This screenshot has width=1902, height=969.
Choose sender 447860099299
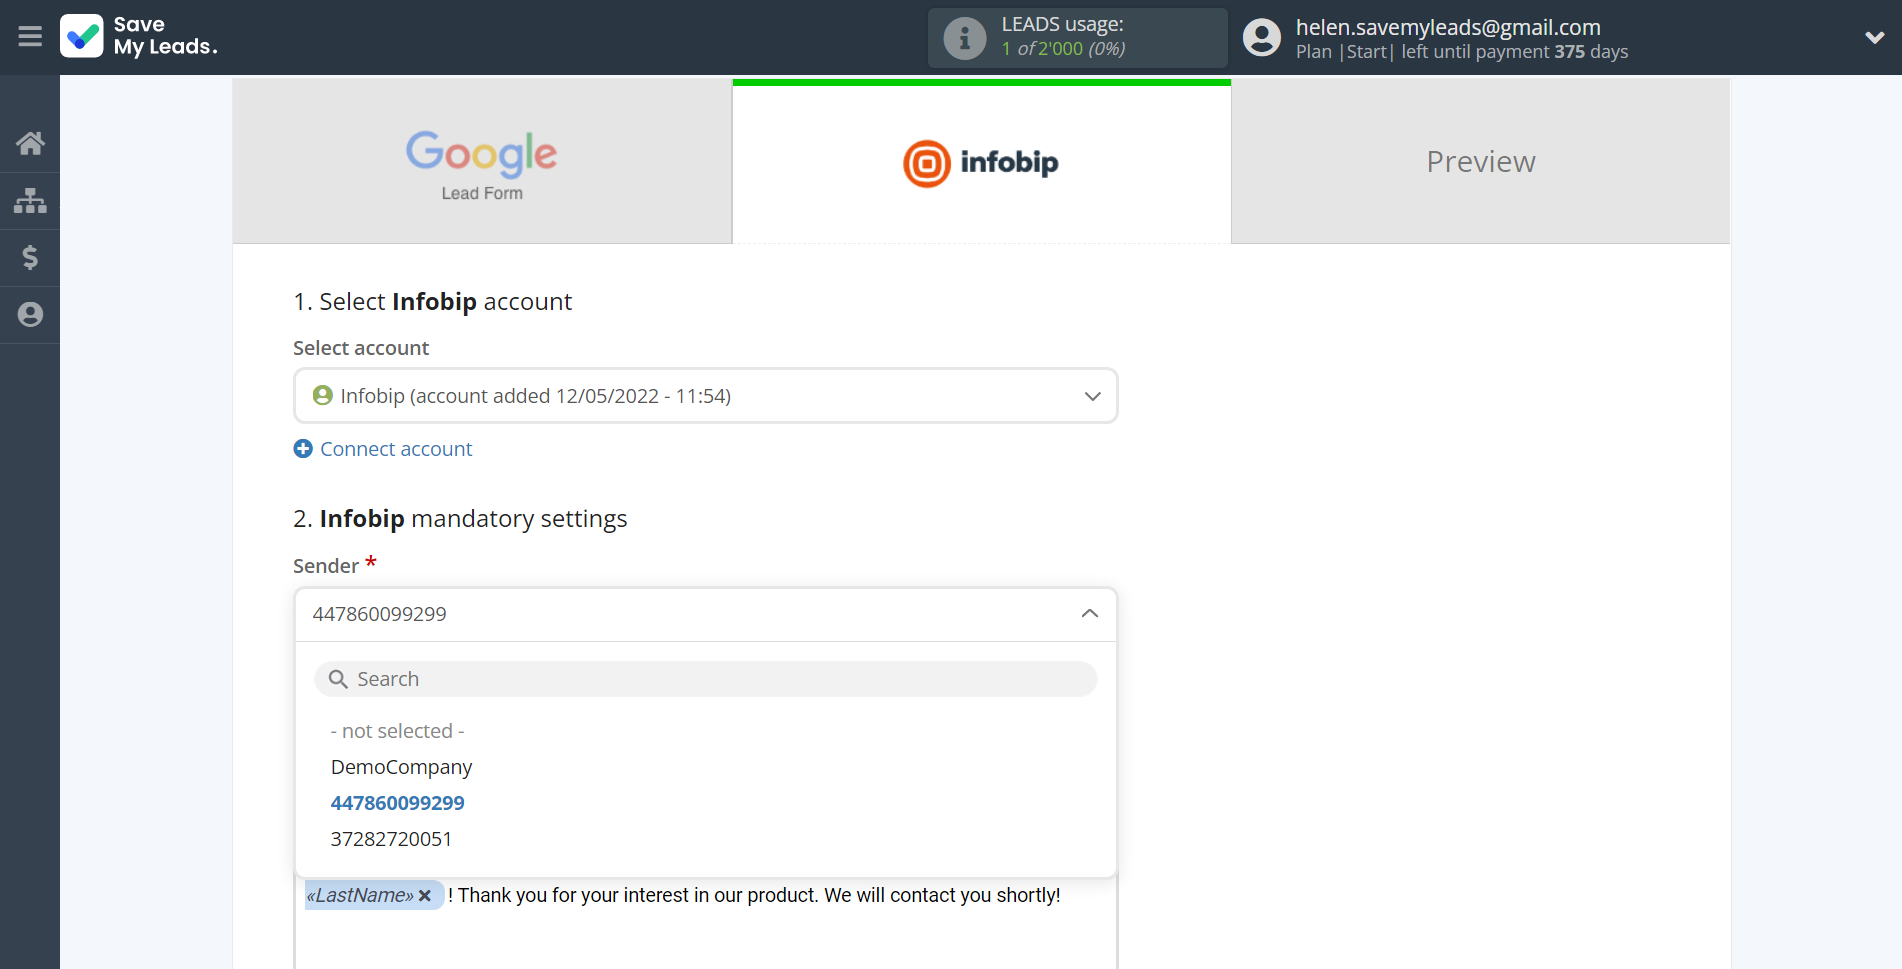pos(397,803)
